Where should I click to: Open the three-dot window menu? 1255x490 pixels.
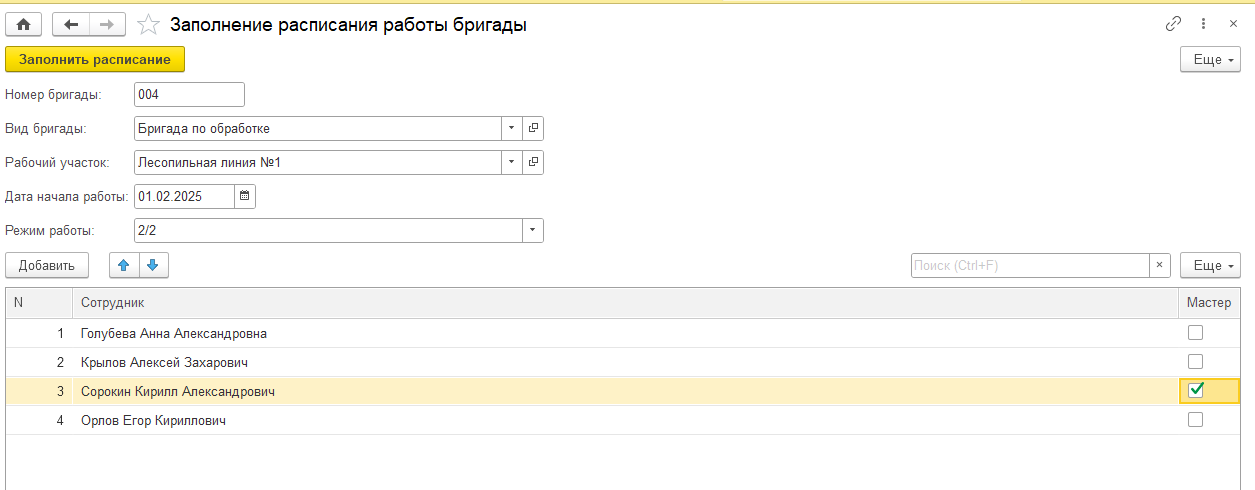point(1202,24)
